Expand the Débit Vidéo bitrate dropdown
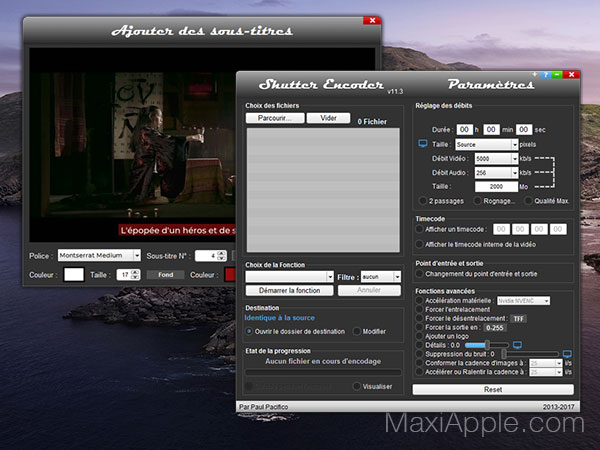 pyautogui.click(x=497, y=159)
